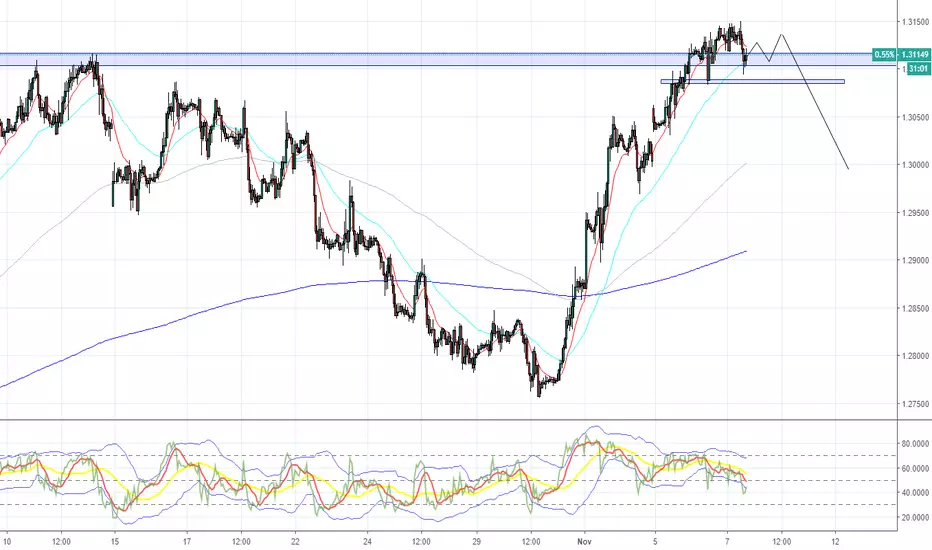
Task: Click the 40.0000 indicator scale label
Action: pos(915,493)
